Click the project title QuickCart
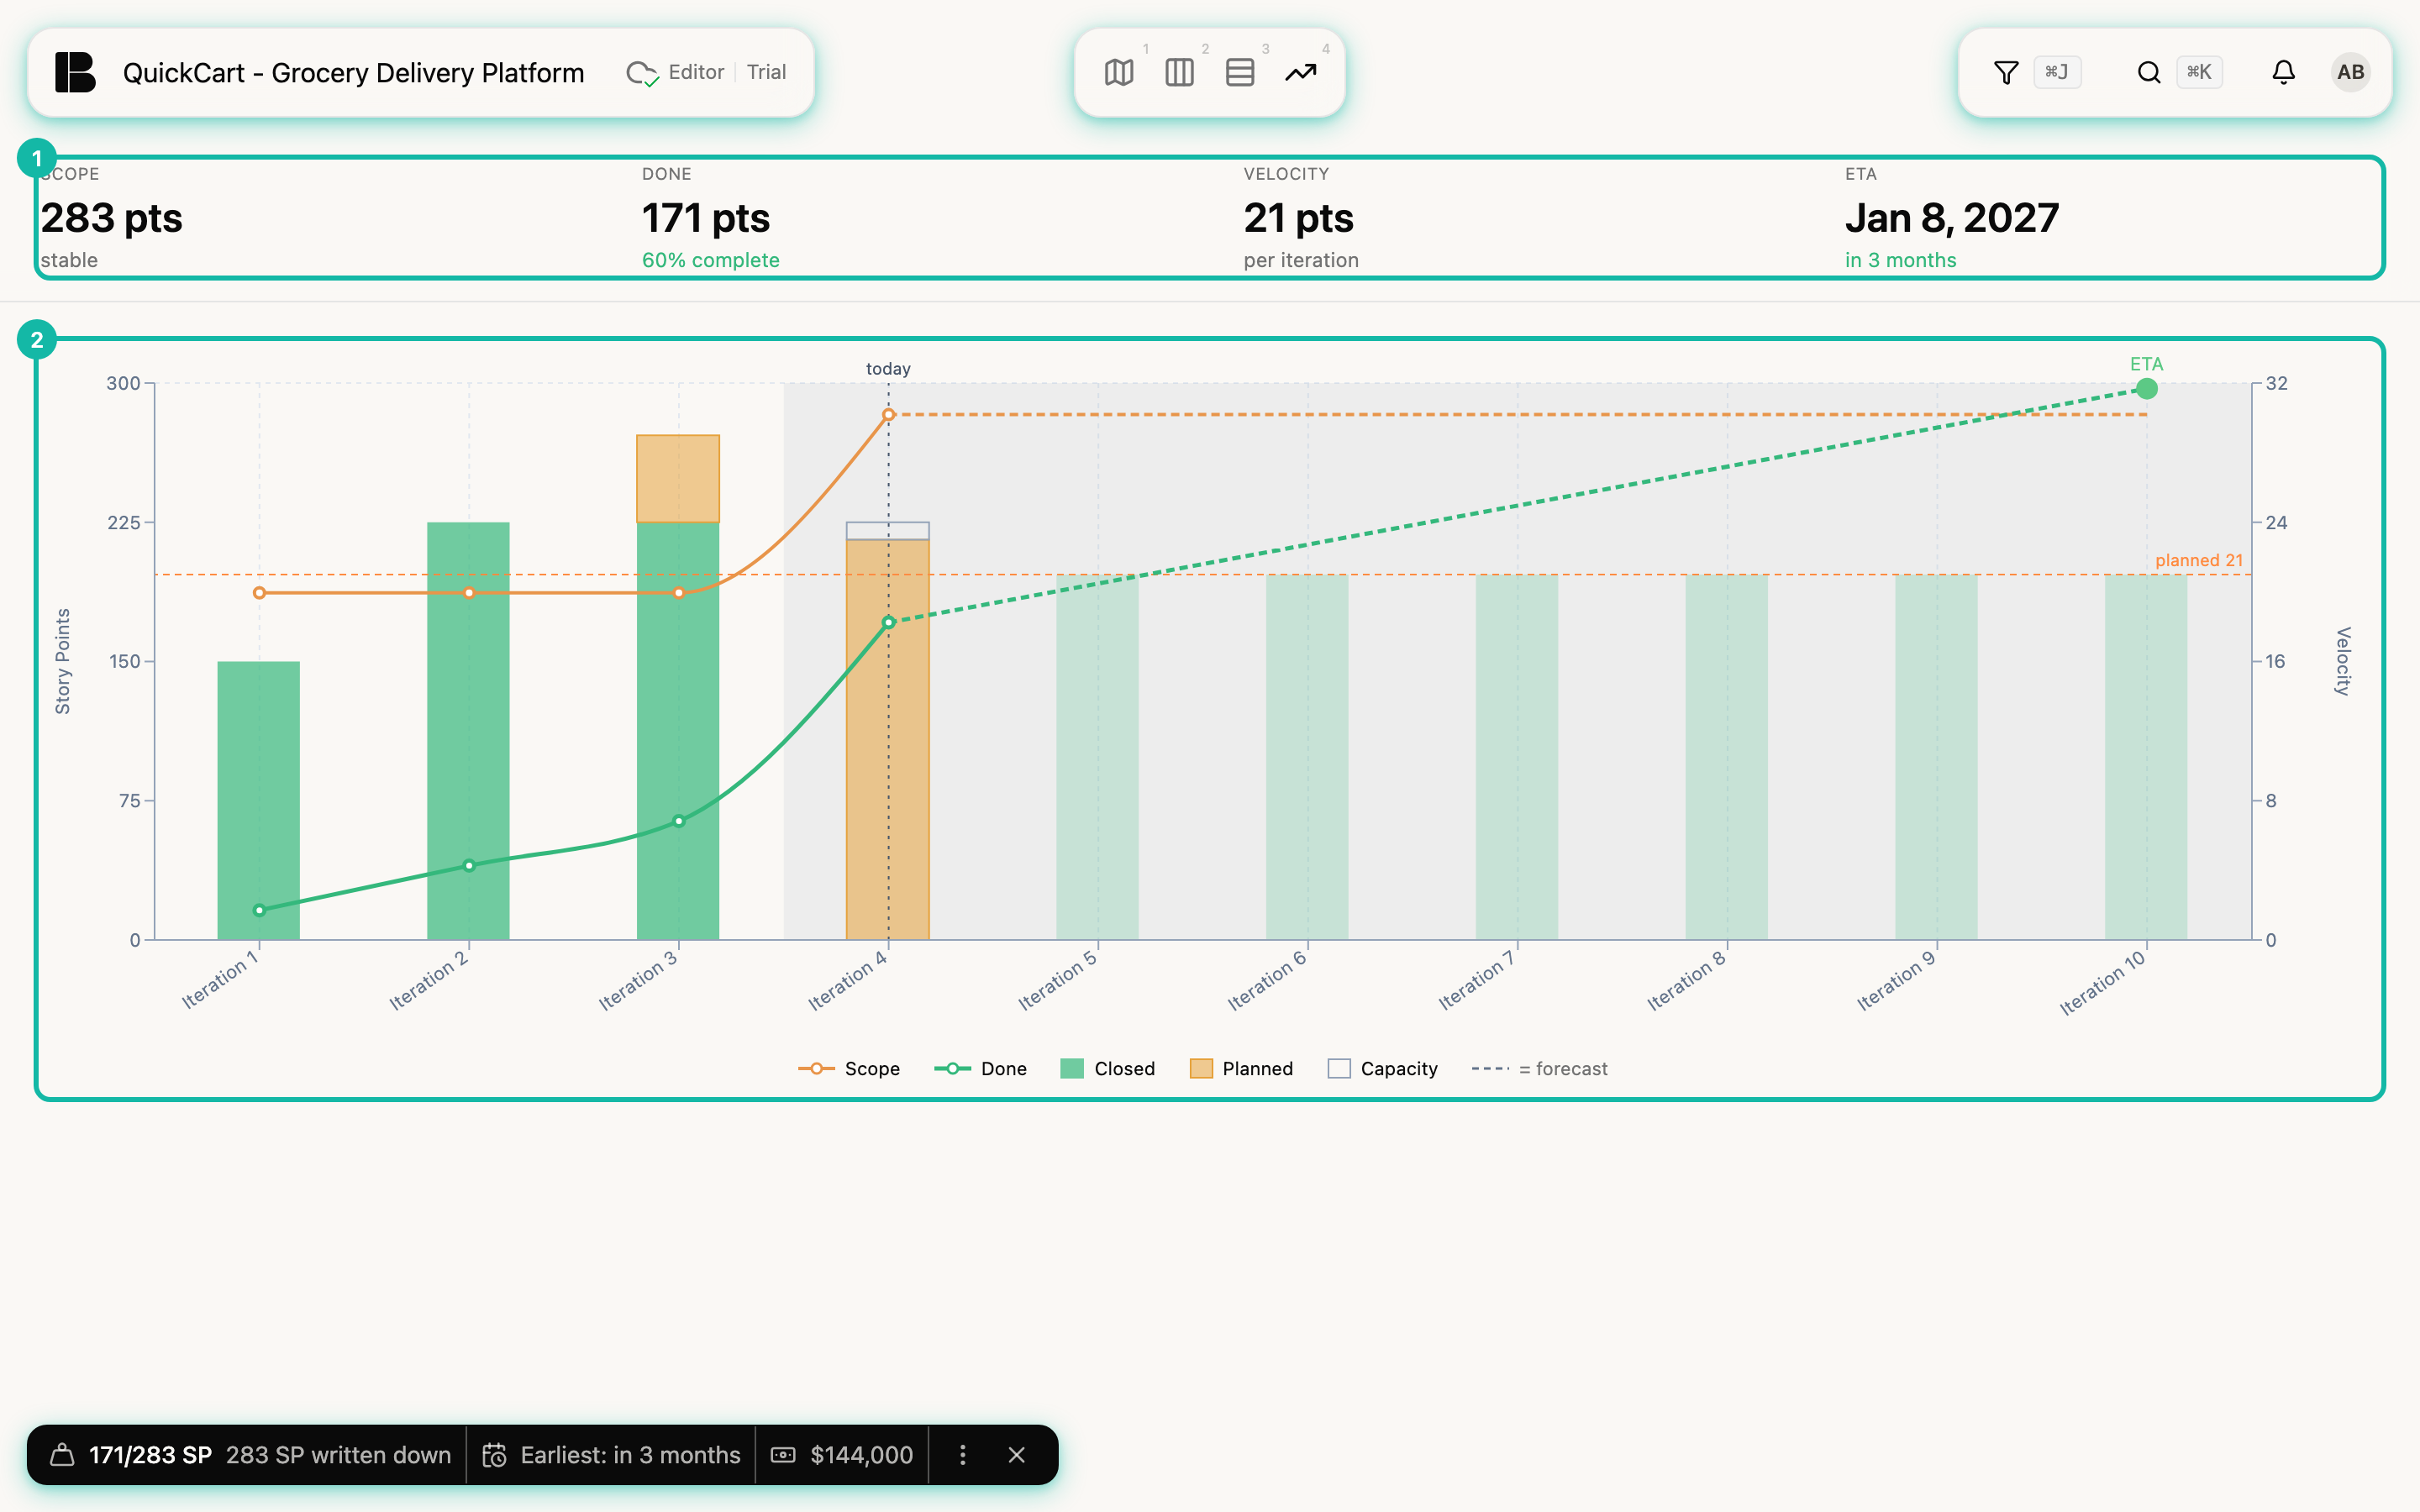This screenshot has height=1512, width=2420. tap(353, 73)
